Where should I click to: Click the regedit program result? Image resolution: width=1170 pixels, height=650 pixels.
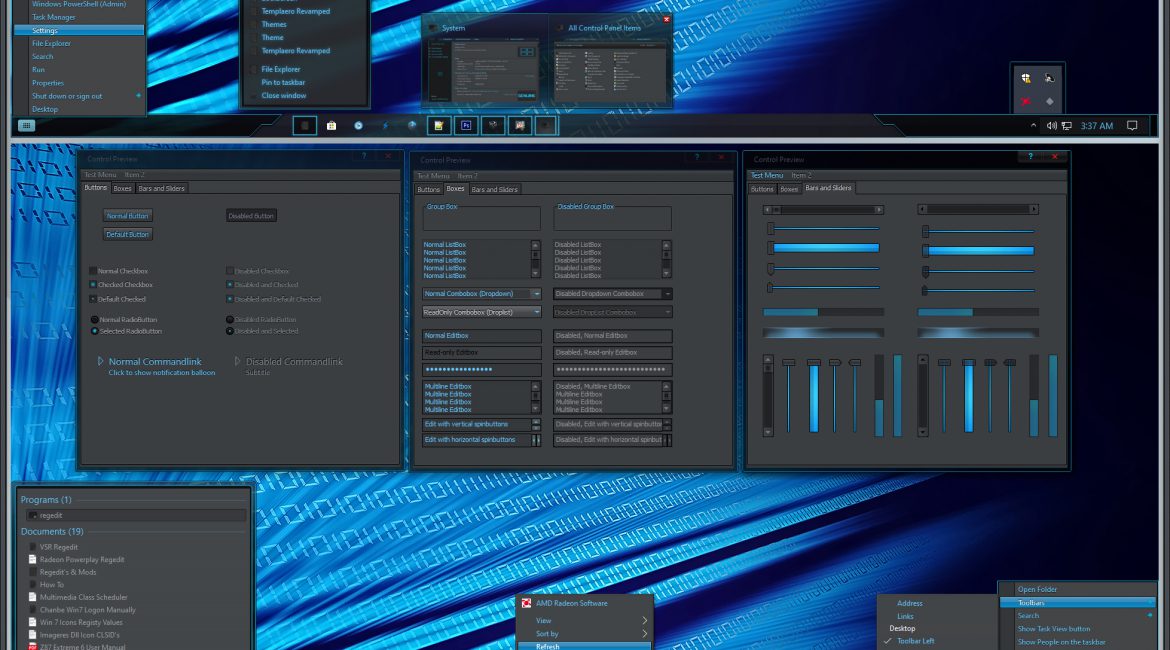point(134,515)
